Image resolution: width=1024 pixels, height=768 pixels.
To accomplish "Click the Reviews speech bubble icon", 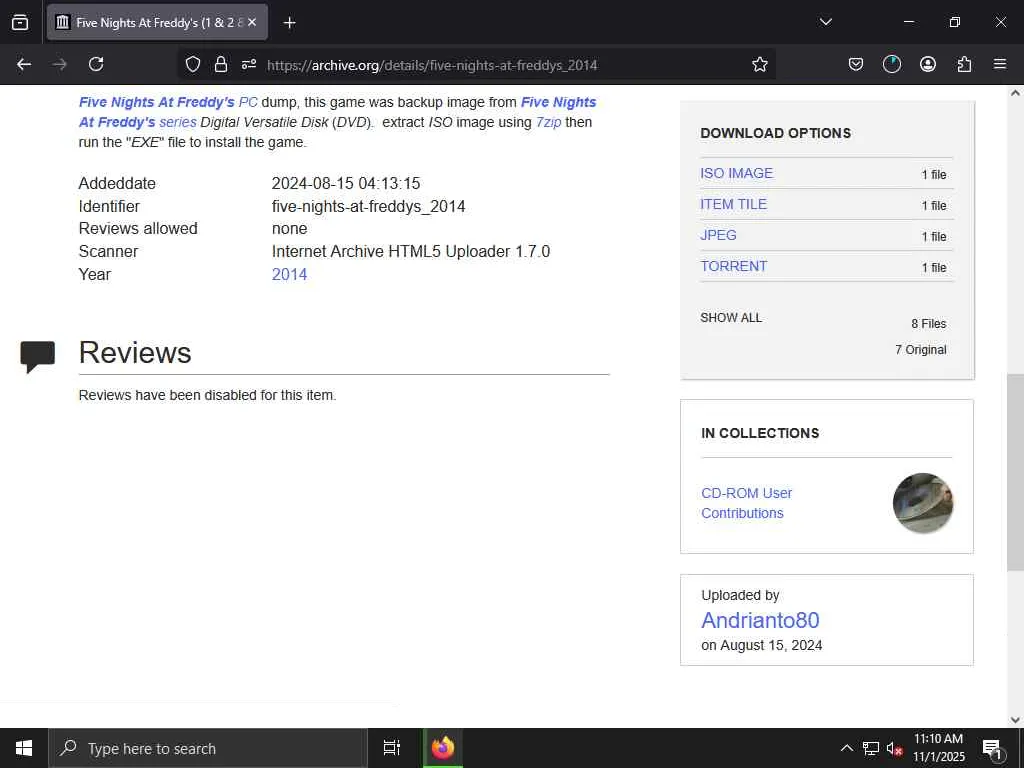I will tap(37, 357).
